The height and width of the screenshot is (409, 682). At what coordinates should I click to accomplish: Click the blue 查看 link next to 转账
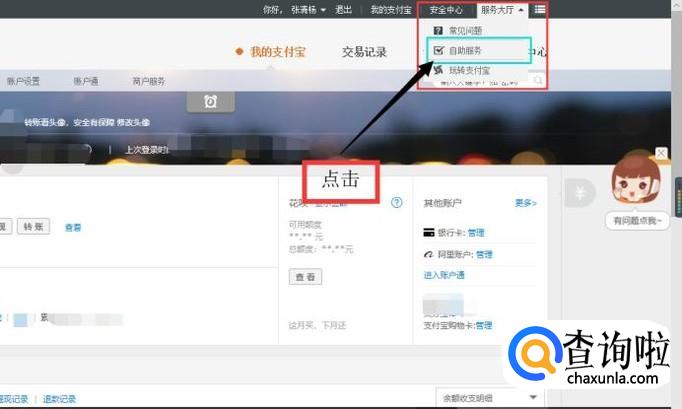(73, 227)
